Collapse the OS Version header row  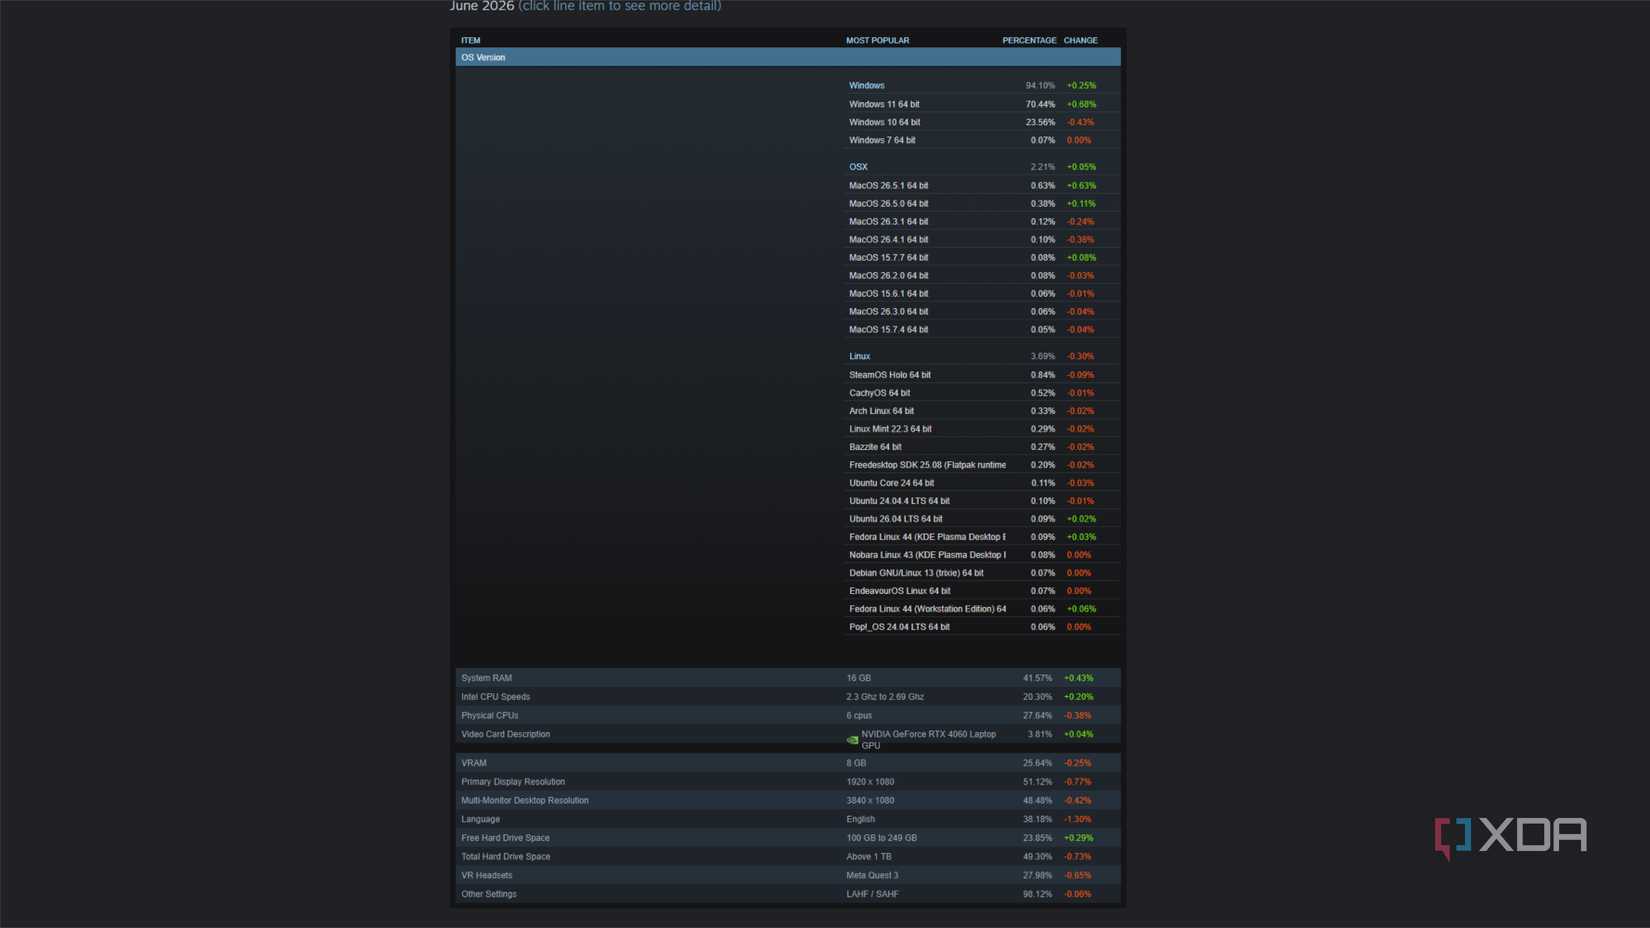[x=788, y=57]
